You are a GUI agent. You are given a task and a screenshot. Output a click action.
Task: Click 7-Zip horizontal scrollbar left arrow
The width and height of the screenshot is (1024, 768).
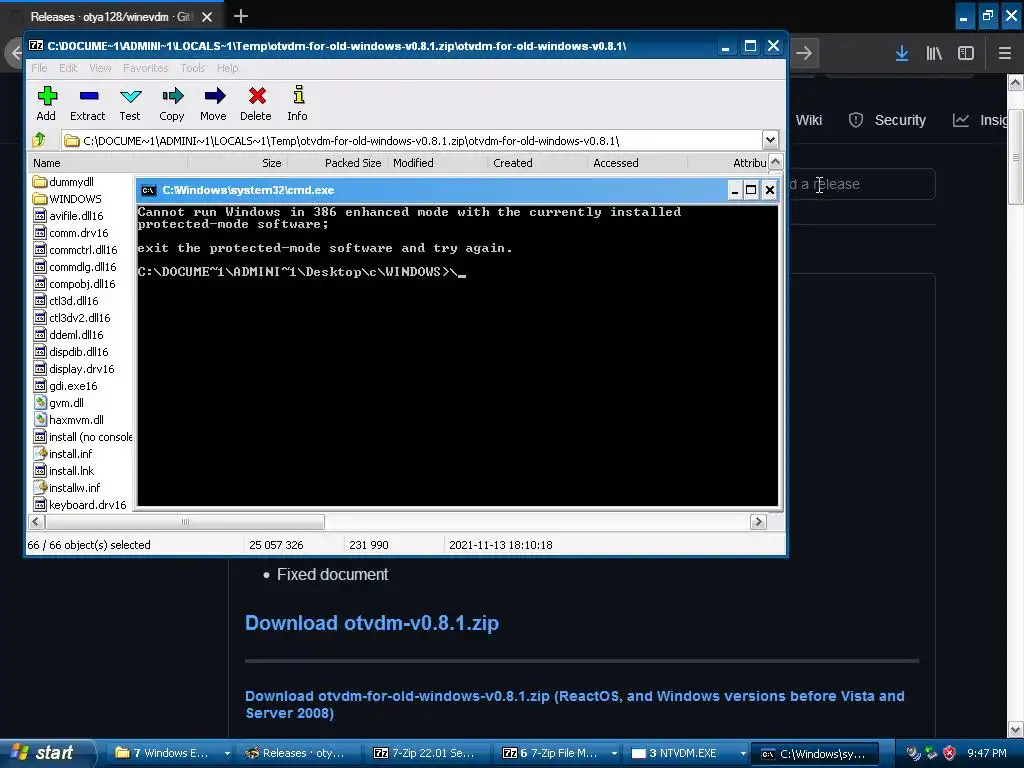37,521
